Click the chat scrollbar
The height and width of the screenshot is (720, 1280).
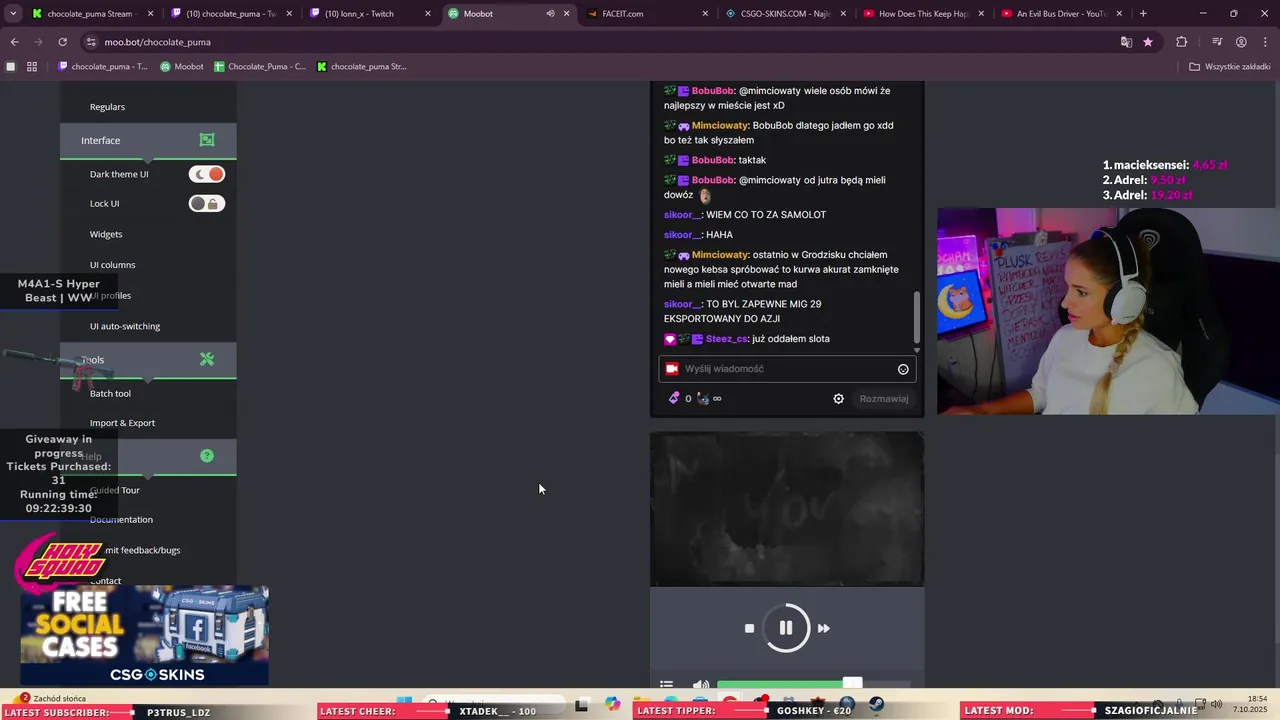pos(917,318)
